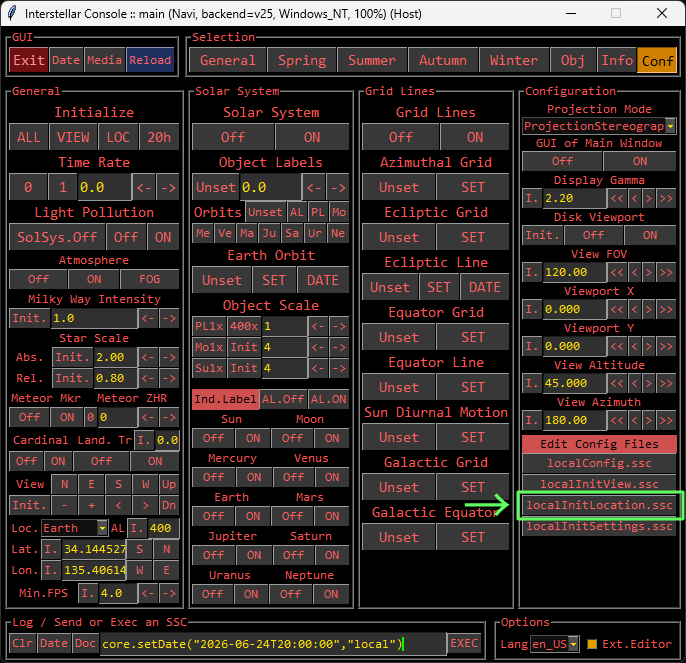Click Initialize ALL button
This screenshot has width=686, height=663.
pyautogui.click(x=29, y=137)
